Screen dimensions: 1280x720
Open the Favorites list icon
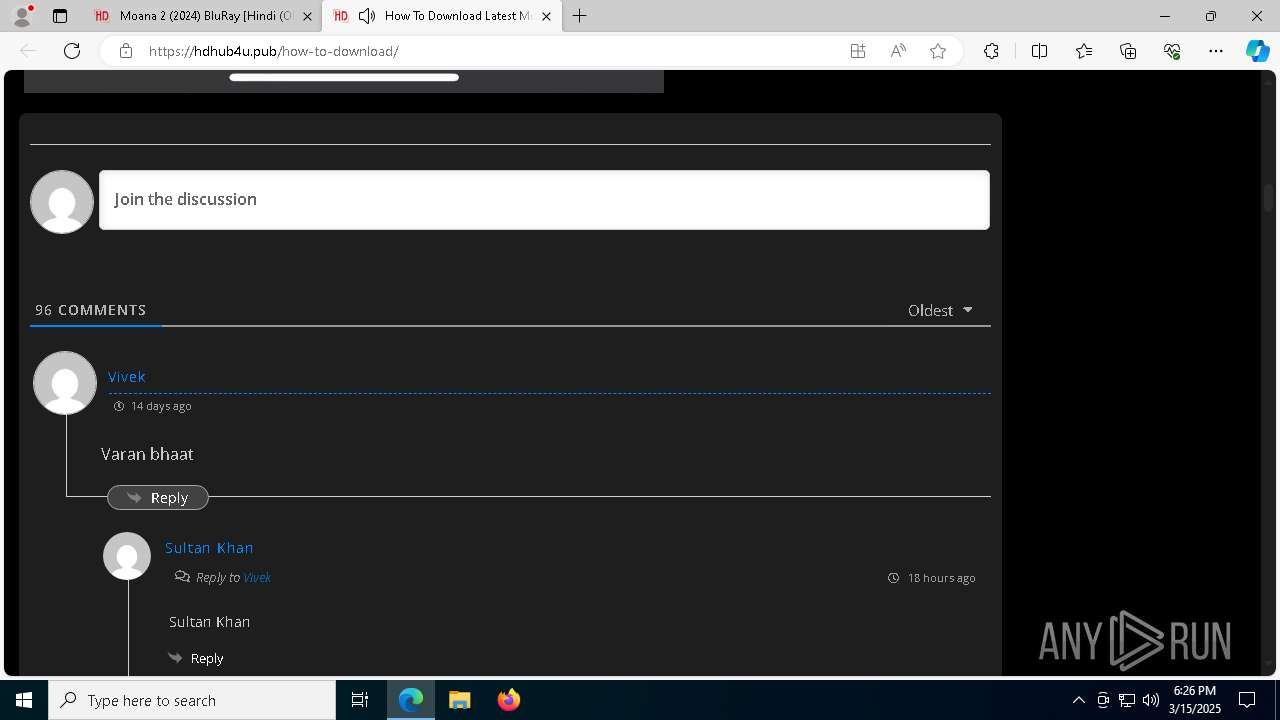coord(1084,51)
